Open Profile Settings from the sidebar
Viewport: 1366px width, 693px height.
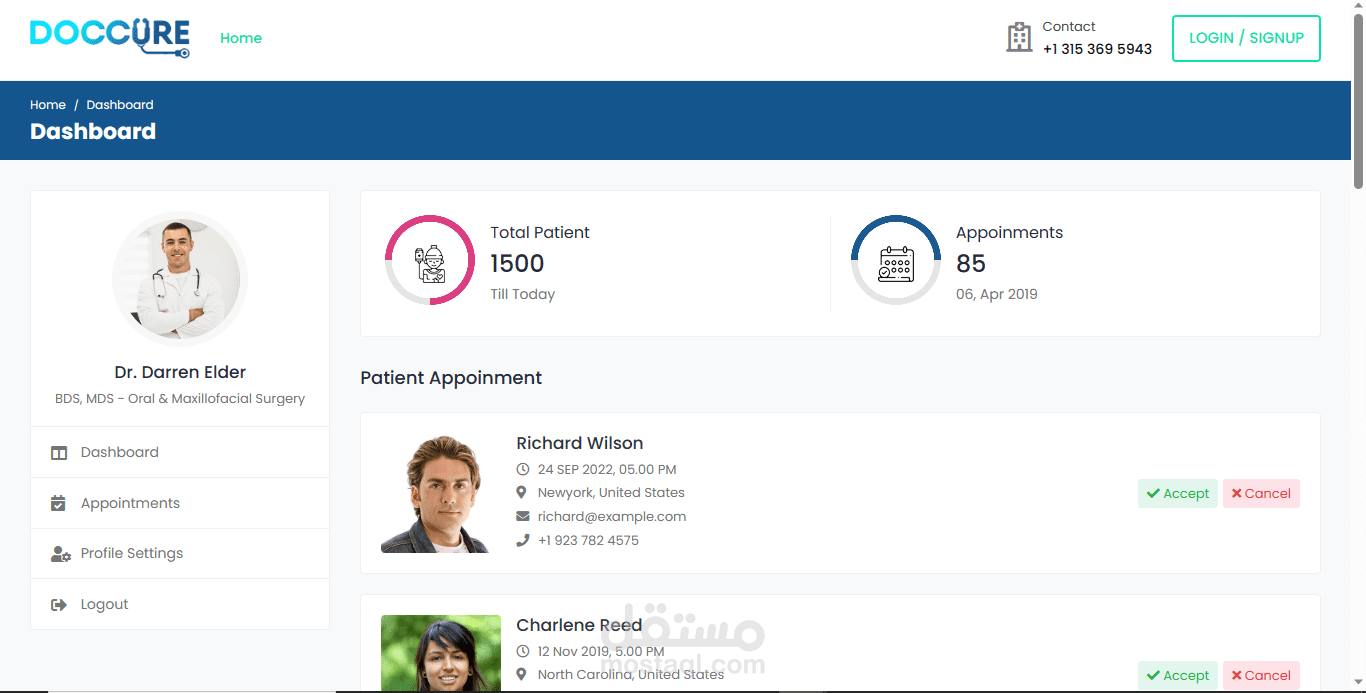pyautogui.click(x=131, y=554)
